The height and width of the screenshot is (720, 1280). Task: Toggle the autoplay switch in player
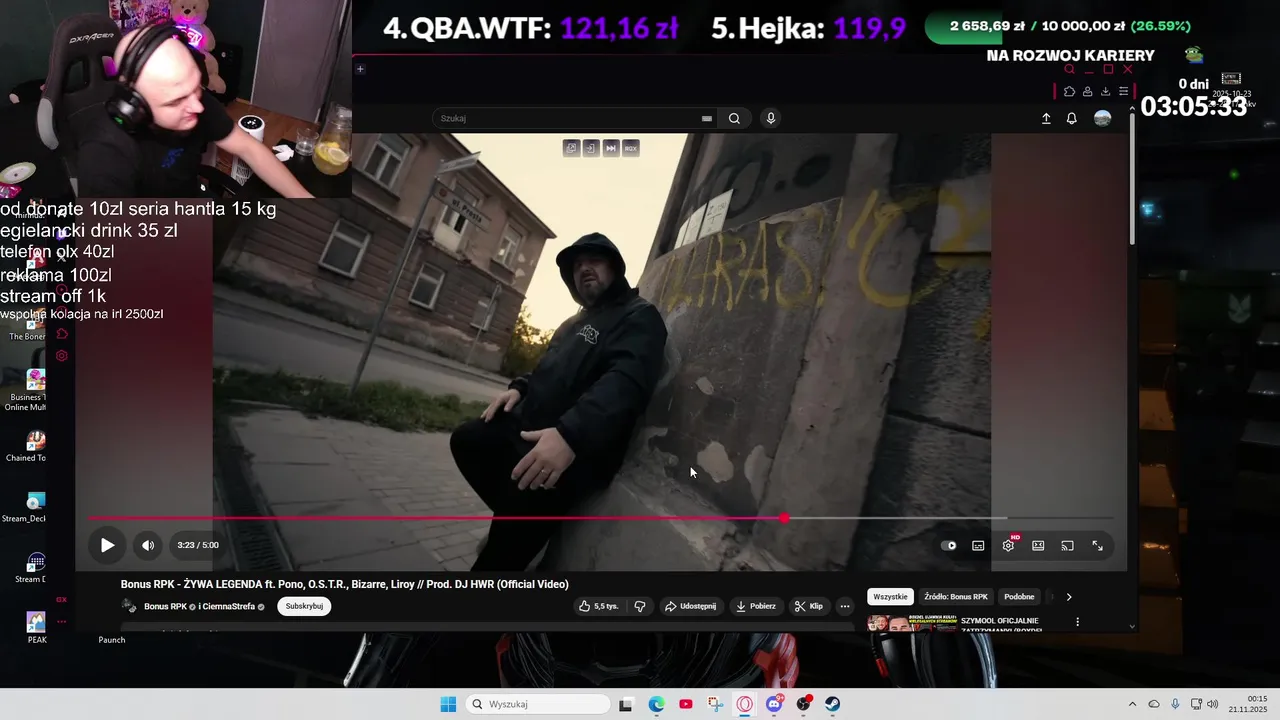tap(949, 545)
